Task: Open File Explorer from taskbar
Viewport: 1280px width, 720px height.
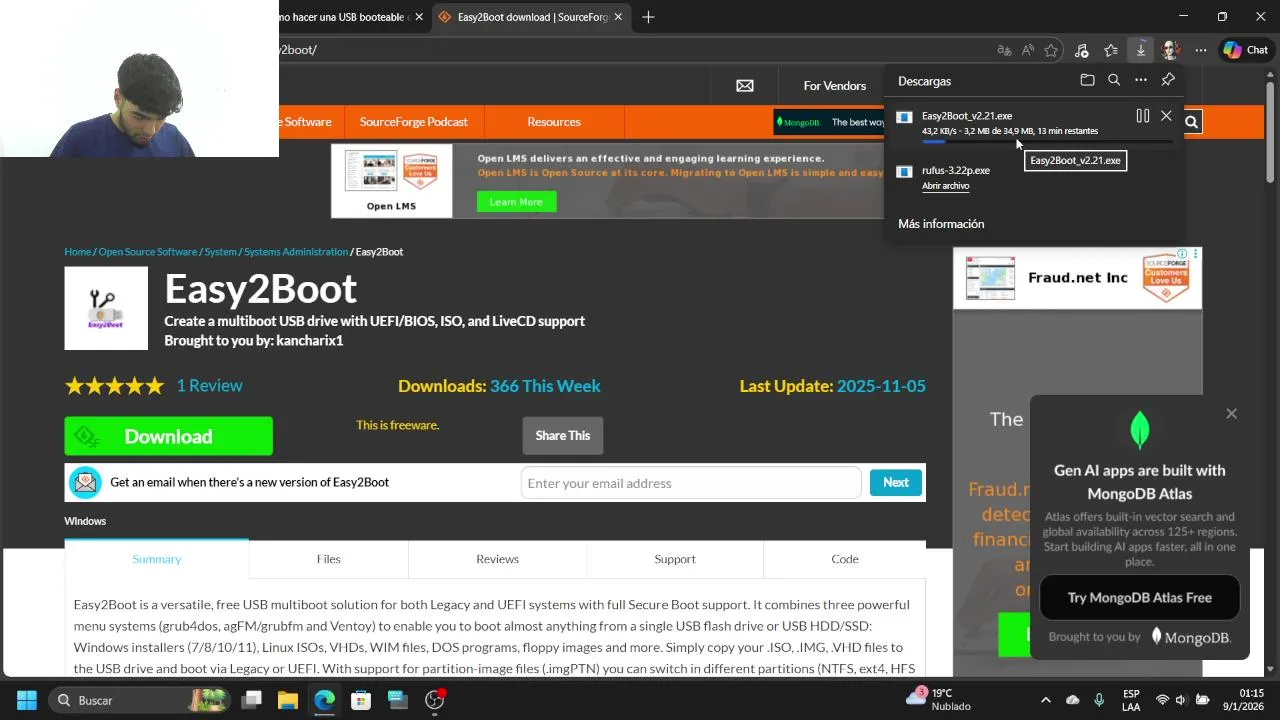Action: (x=288, y=700)
